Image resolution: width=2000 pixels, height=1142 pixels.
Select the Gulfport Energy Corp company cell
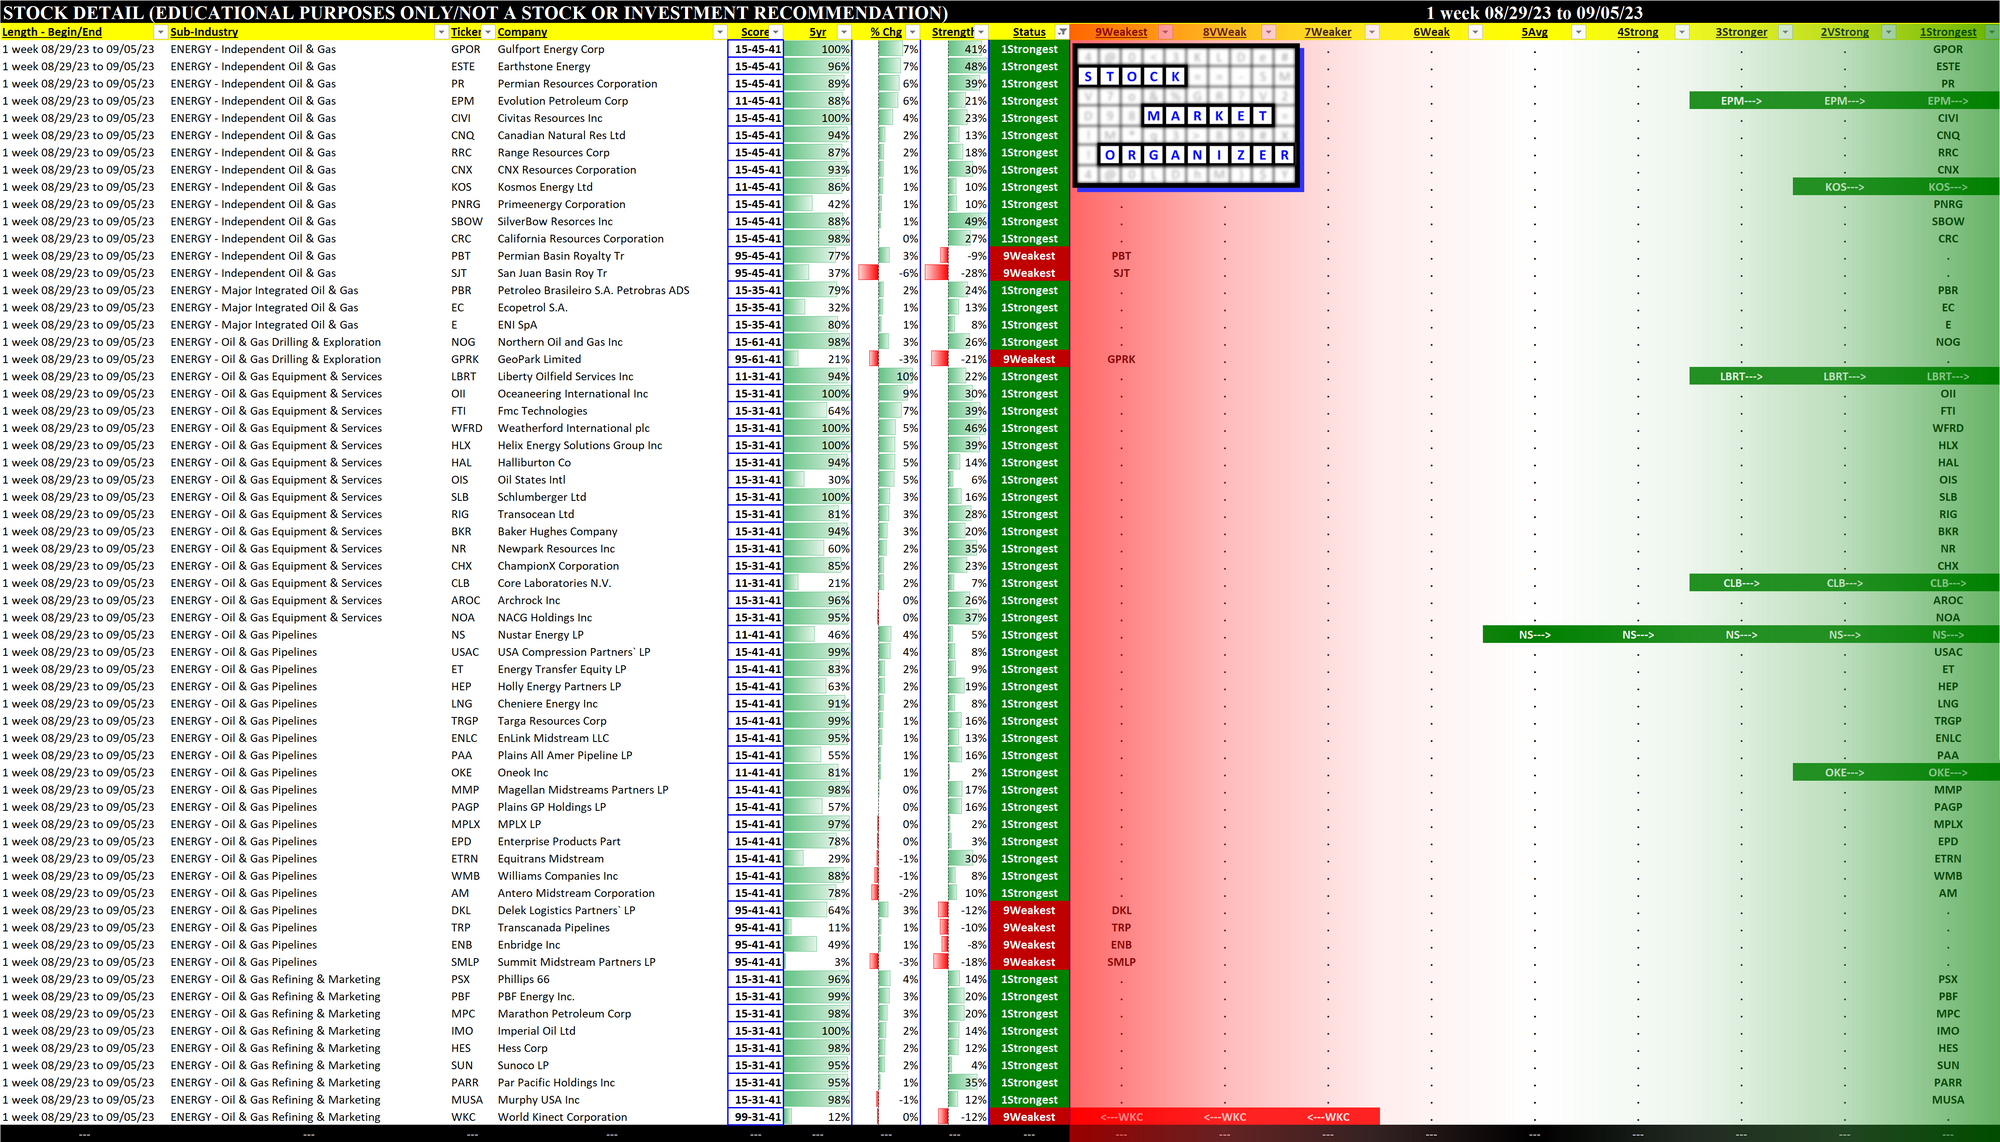pyautogui.click(x=551, y=49)
